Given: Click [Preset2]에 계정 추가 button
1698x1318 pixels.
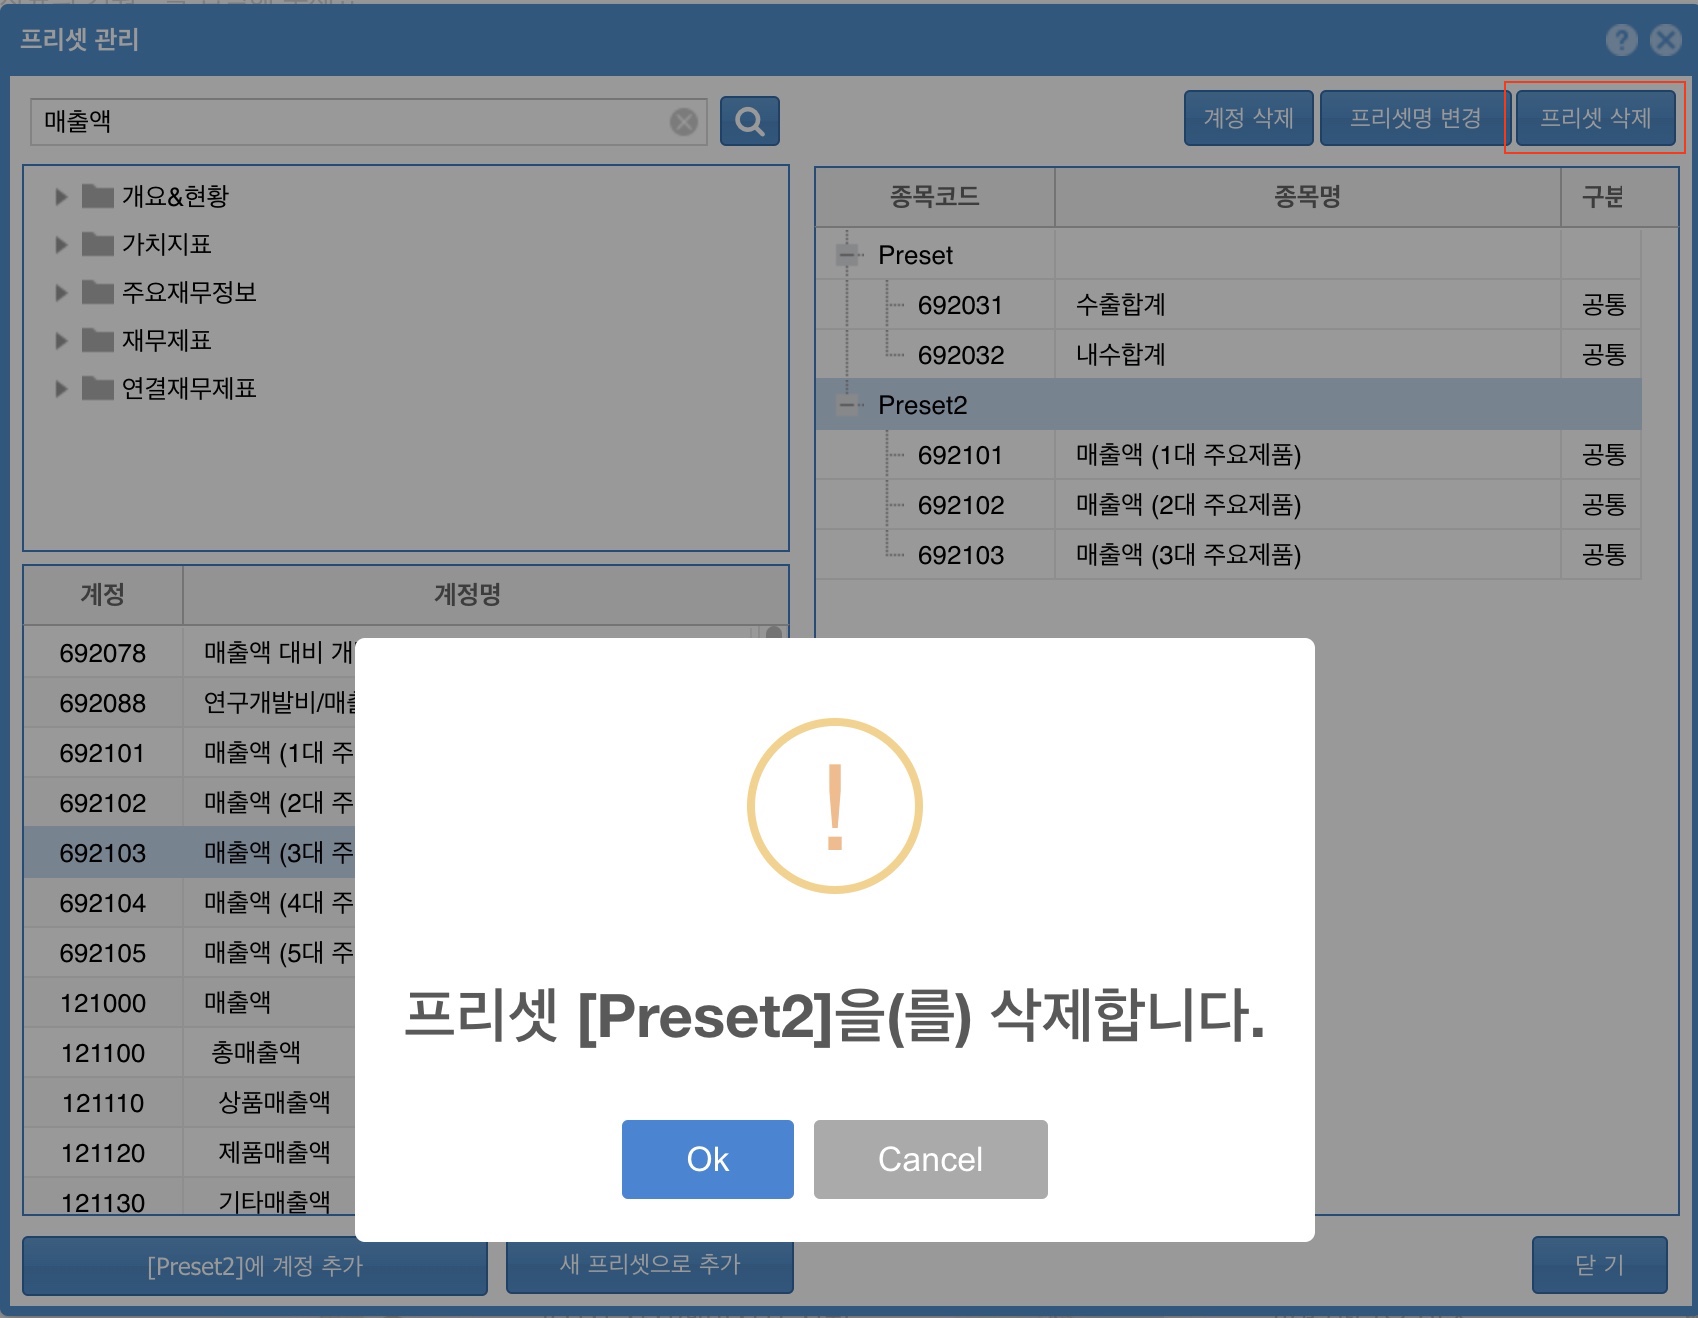Looking at the screenshot, I should pos(255,1266).
